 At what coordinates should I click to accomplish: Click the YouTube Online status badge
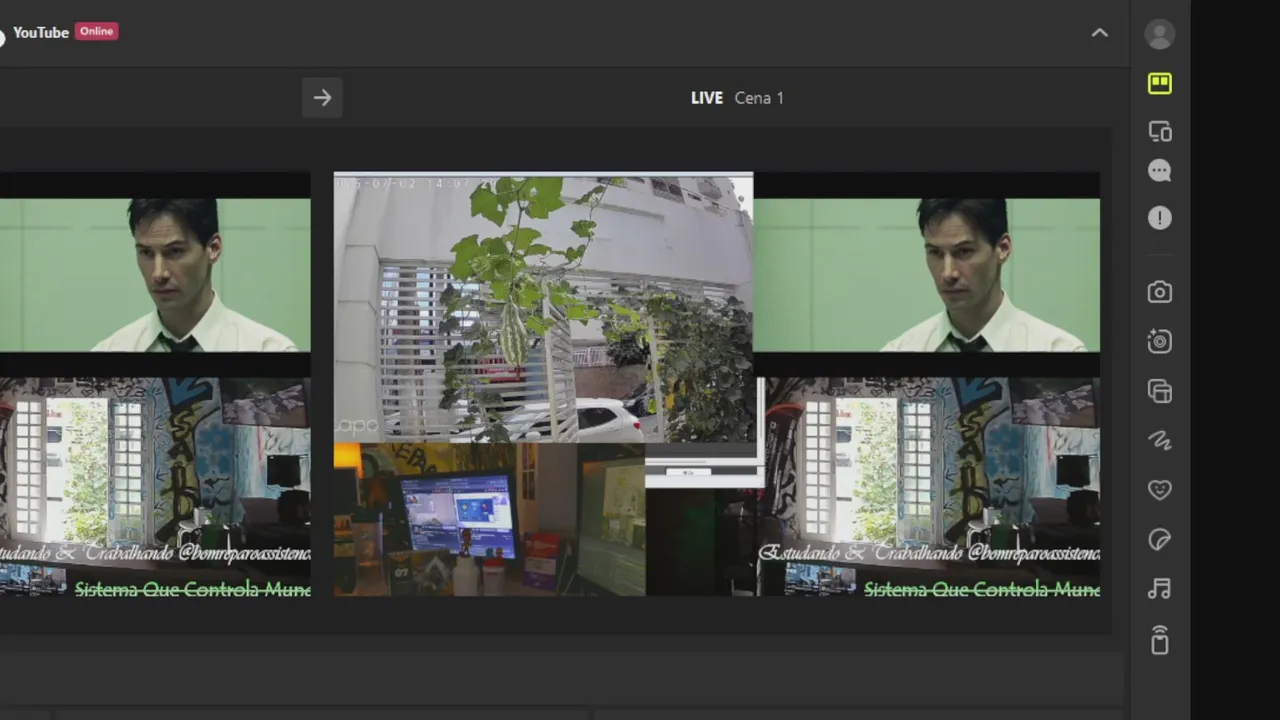tap(97, 31)
